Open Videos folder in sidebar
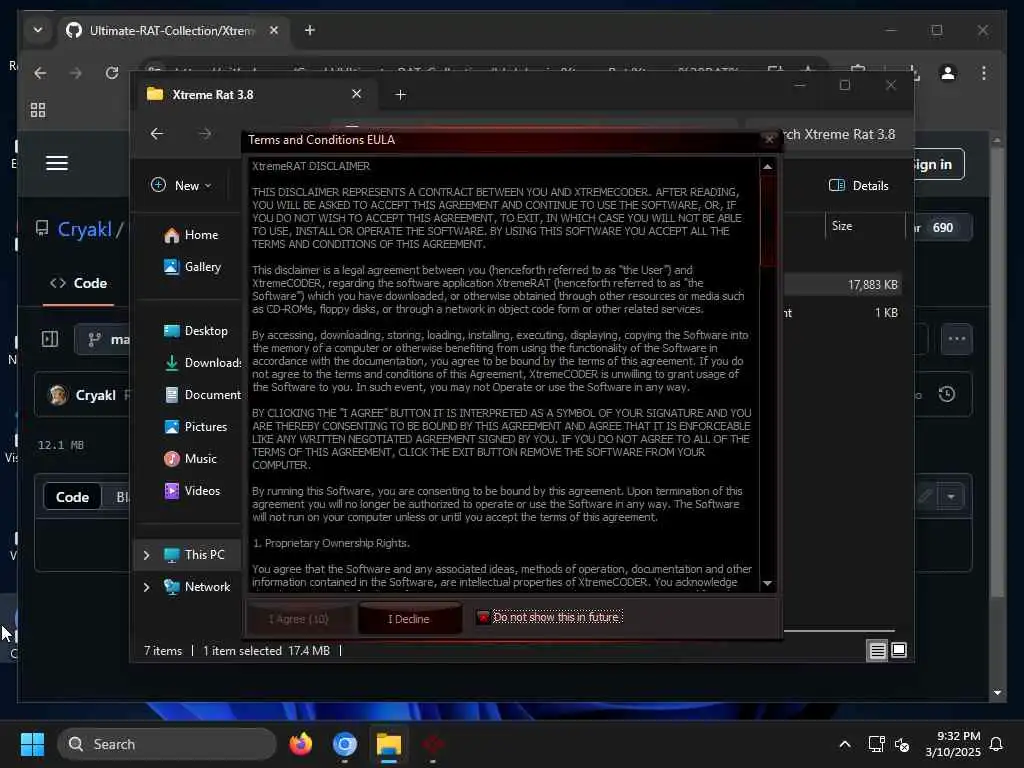Screen dimensions: 1024x768 point(192,491)
